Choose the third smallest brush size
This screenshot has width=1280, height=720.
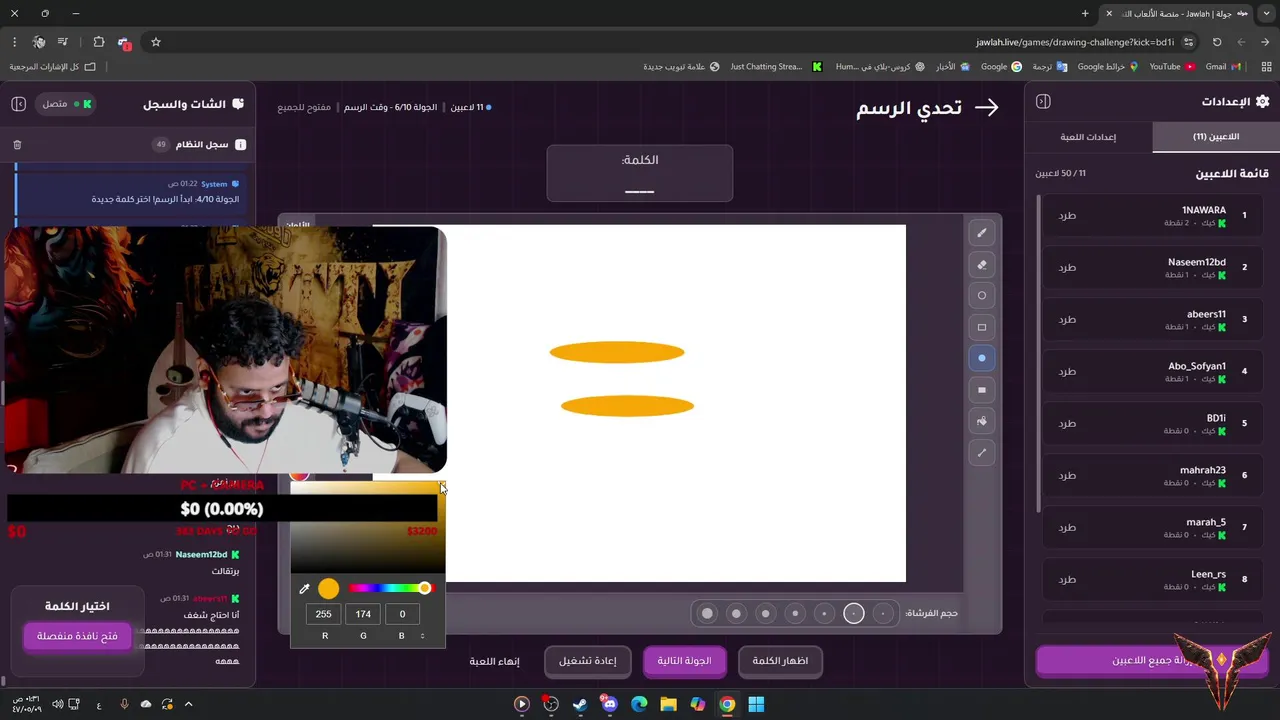[825, 613]
